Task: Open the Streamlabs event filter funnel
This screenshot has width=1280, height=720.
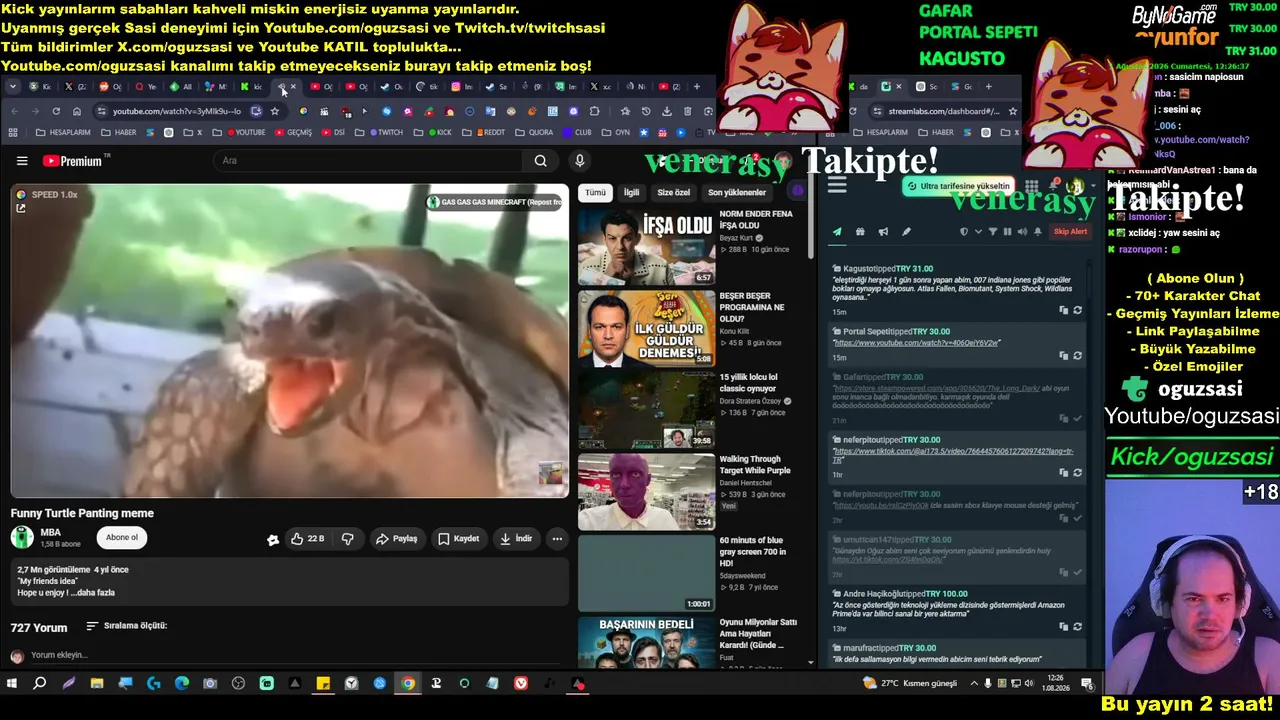Action: coord(993,232)
